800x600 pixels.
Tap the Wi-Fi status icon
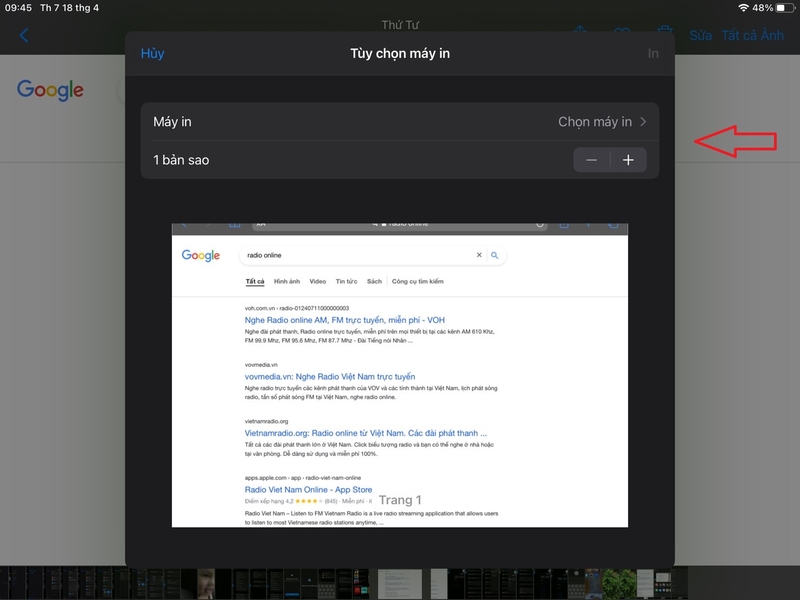click(x=743, y=8)
